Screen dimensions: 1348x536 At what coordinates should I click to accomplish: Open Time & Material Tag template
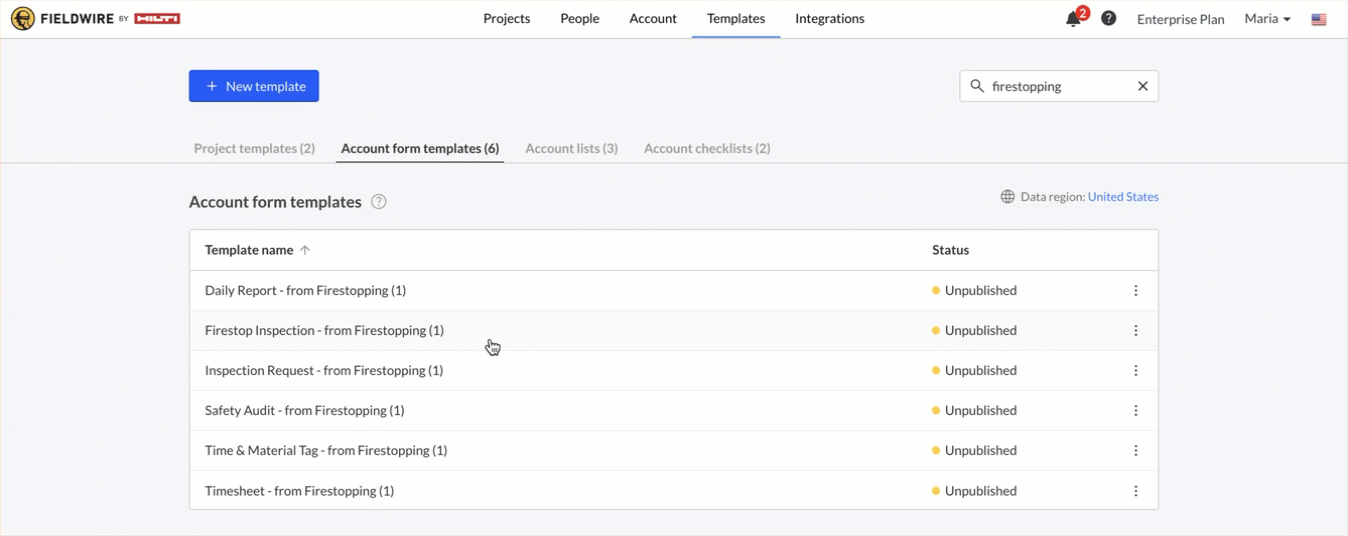(x=326, y=451)
